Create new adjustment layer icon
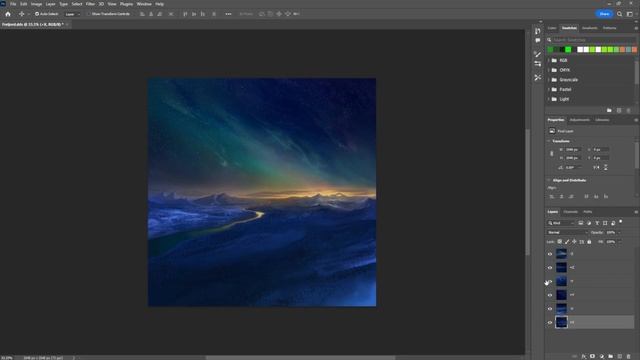This screenshot has height=360, width=640. coord(602,356)
